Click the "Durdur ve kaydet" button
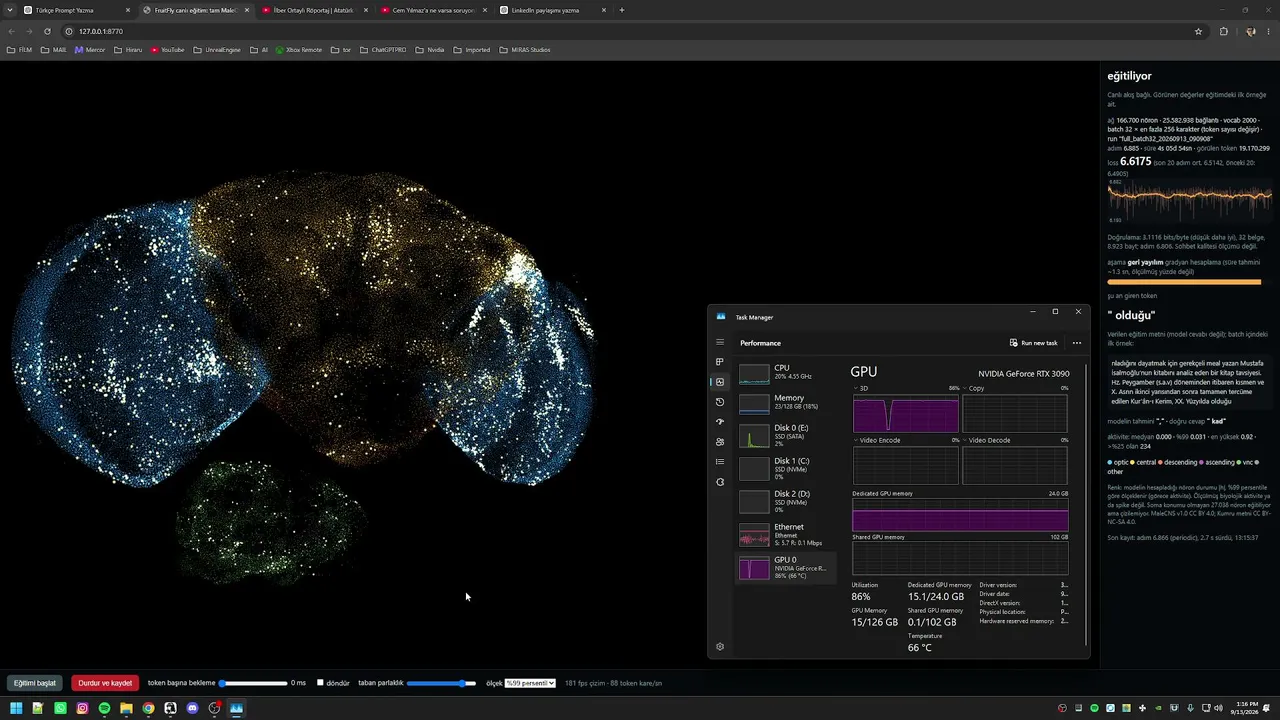The height and width of the screenshot is (720, 1280). tap(105, 683)
